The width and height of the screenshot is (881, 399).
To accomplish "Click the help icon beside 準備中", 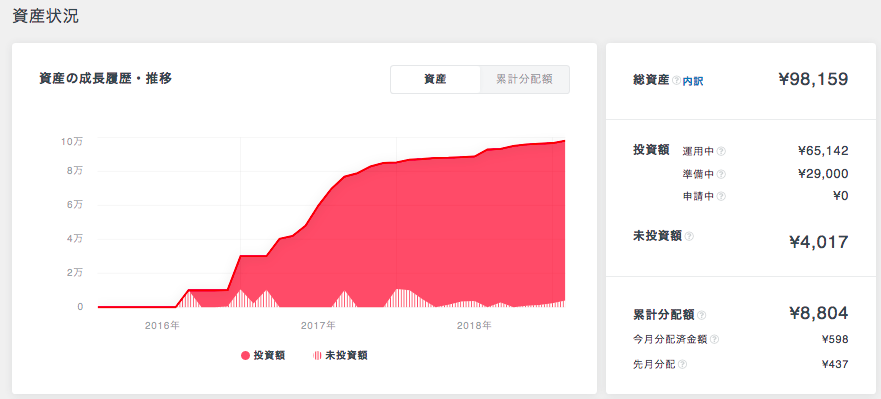I will click(x=721, y=174).
